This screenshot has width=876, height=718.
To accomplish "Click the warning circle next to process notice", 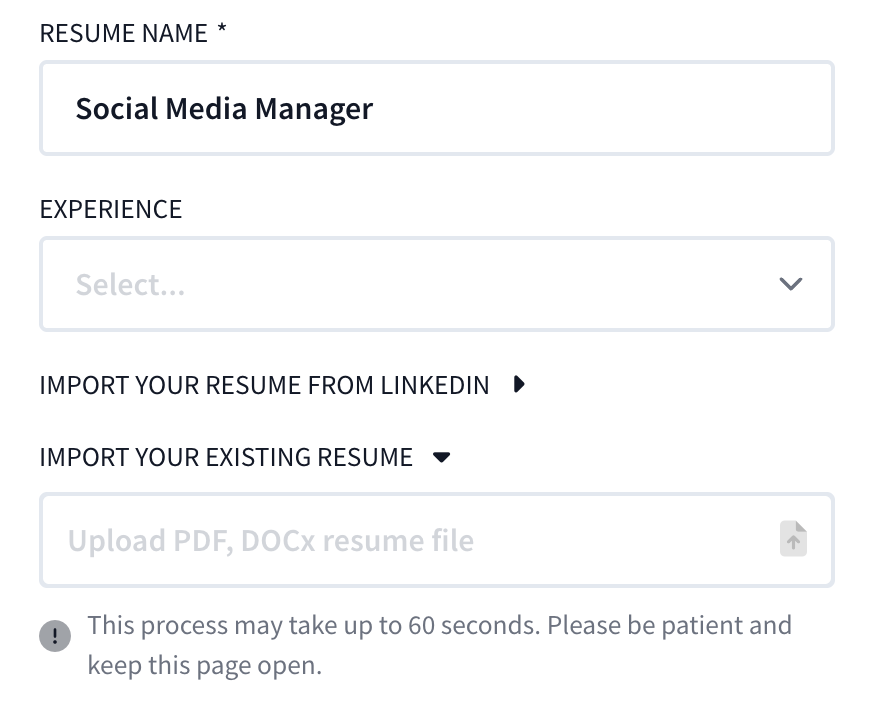I will point(55,635).
